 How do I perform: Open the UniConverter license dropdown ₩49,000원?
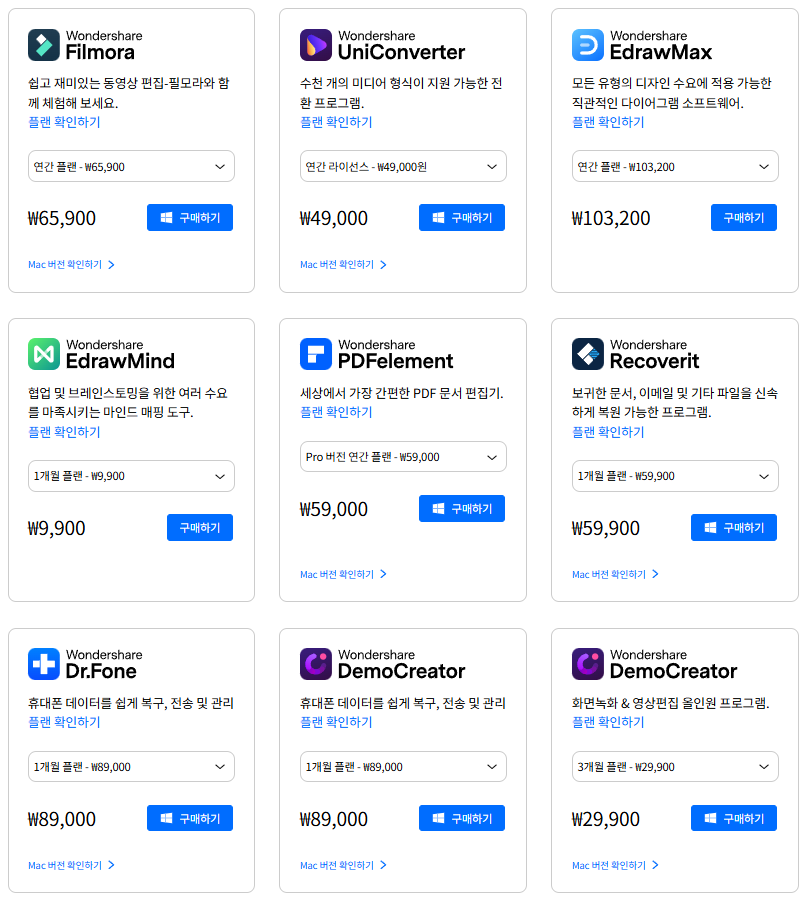pos(403,166)
